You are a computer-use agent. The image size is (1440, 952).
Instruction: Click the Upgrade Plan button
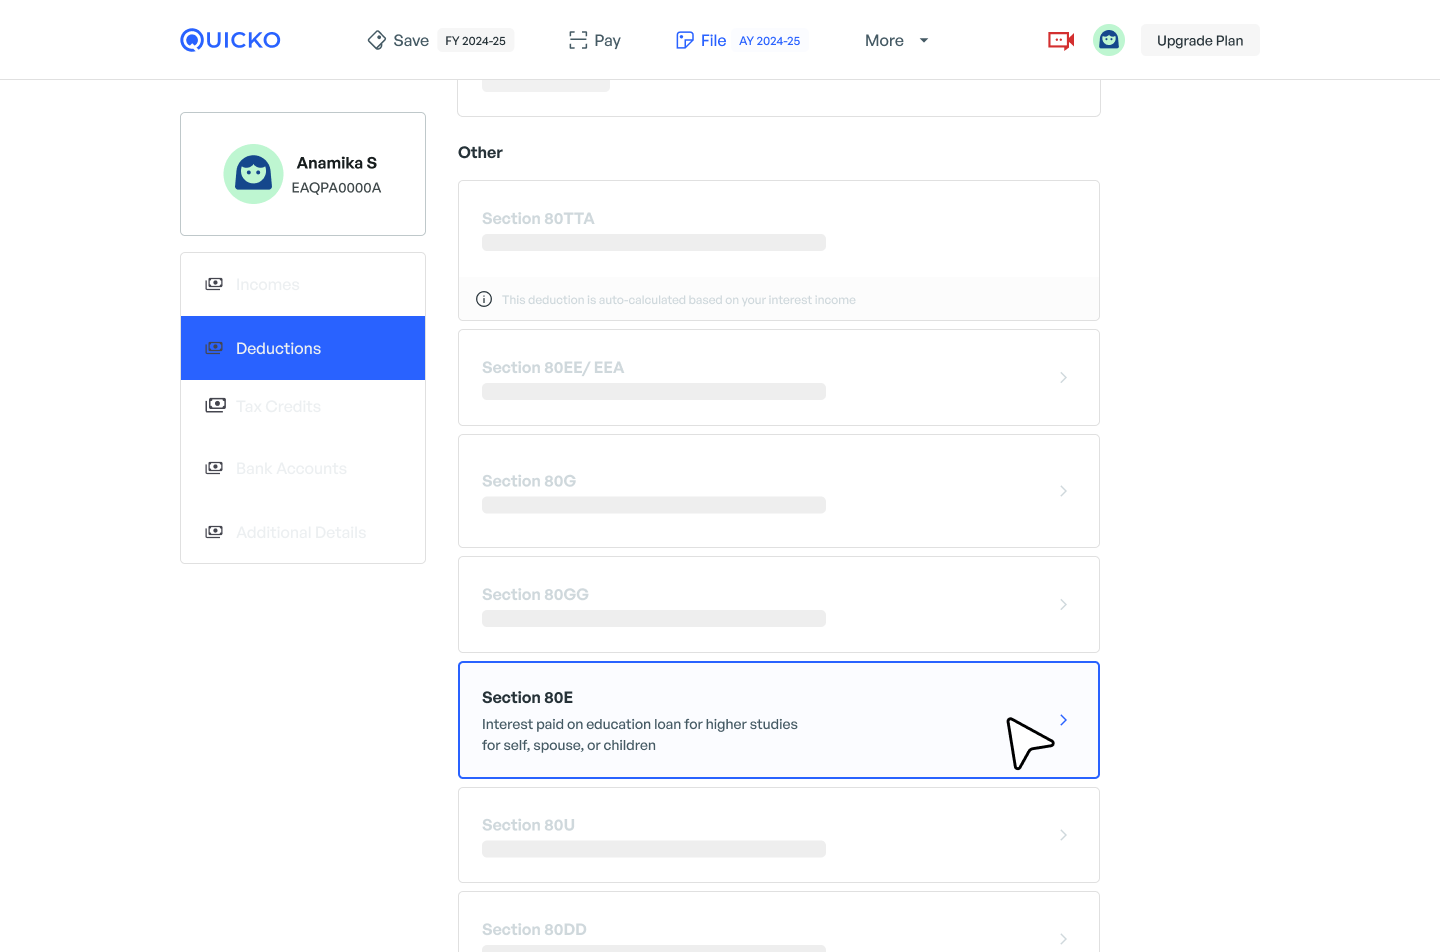pyautogui.click(x=1199, y=40)
